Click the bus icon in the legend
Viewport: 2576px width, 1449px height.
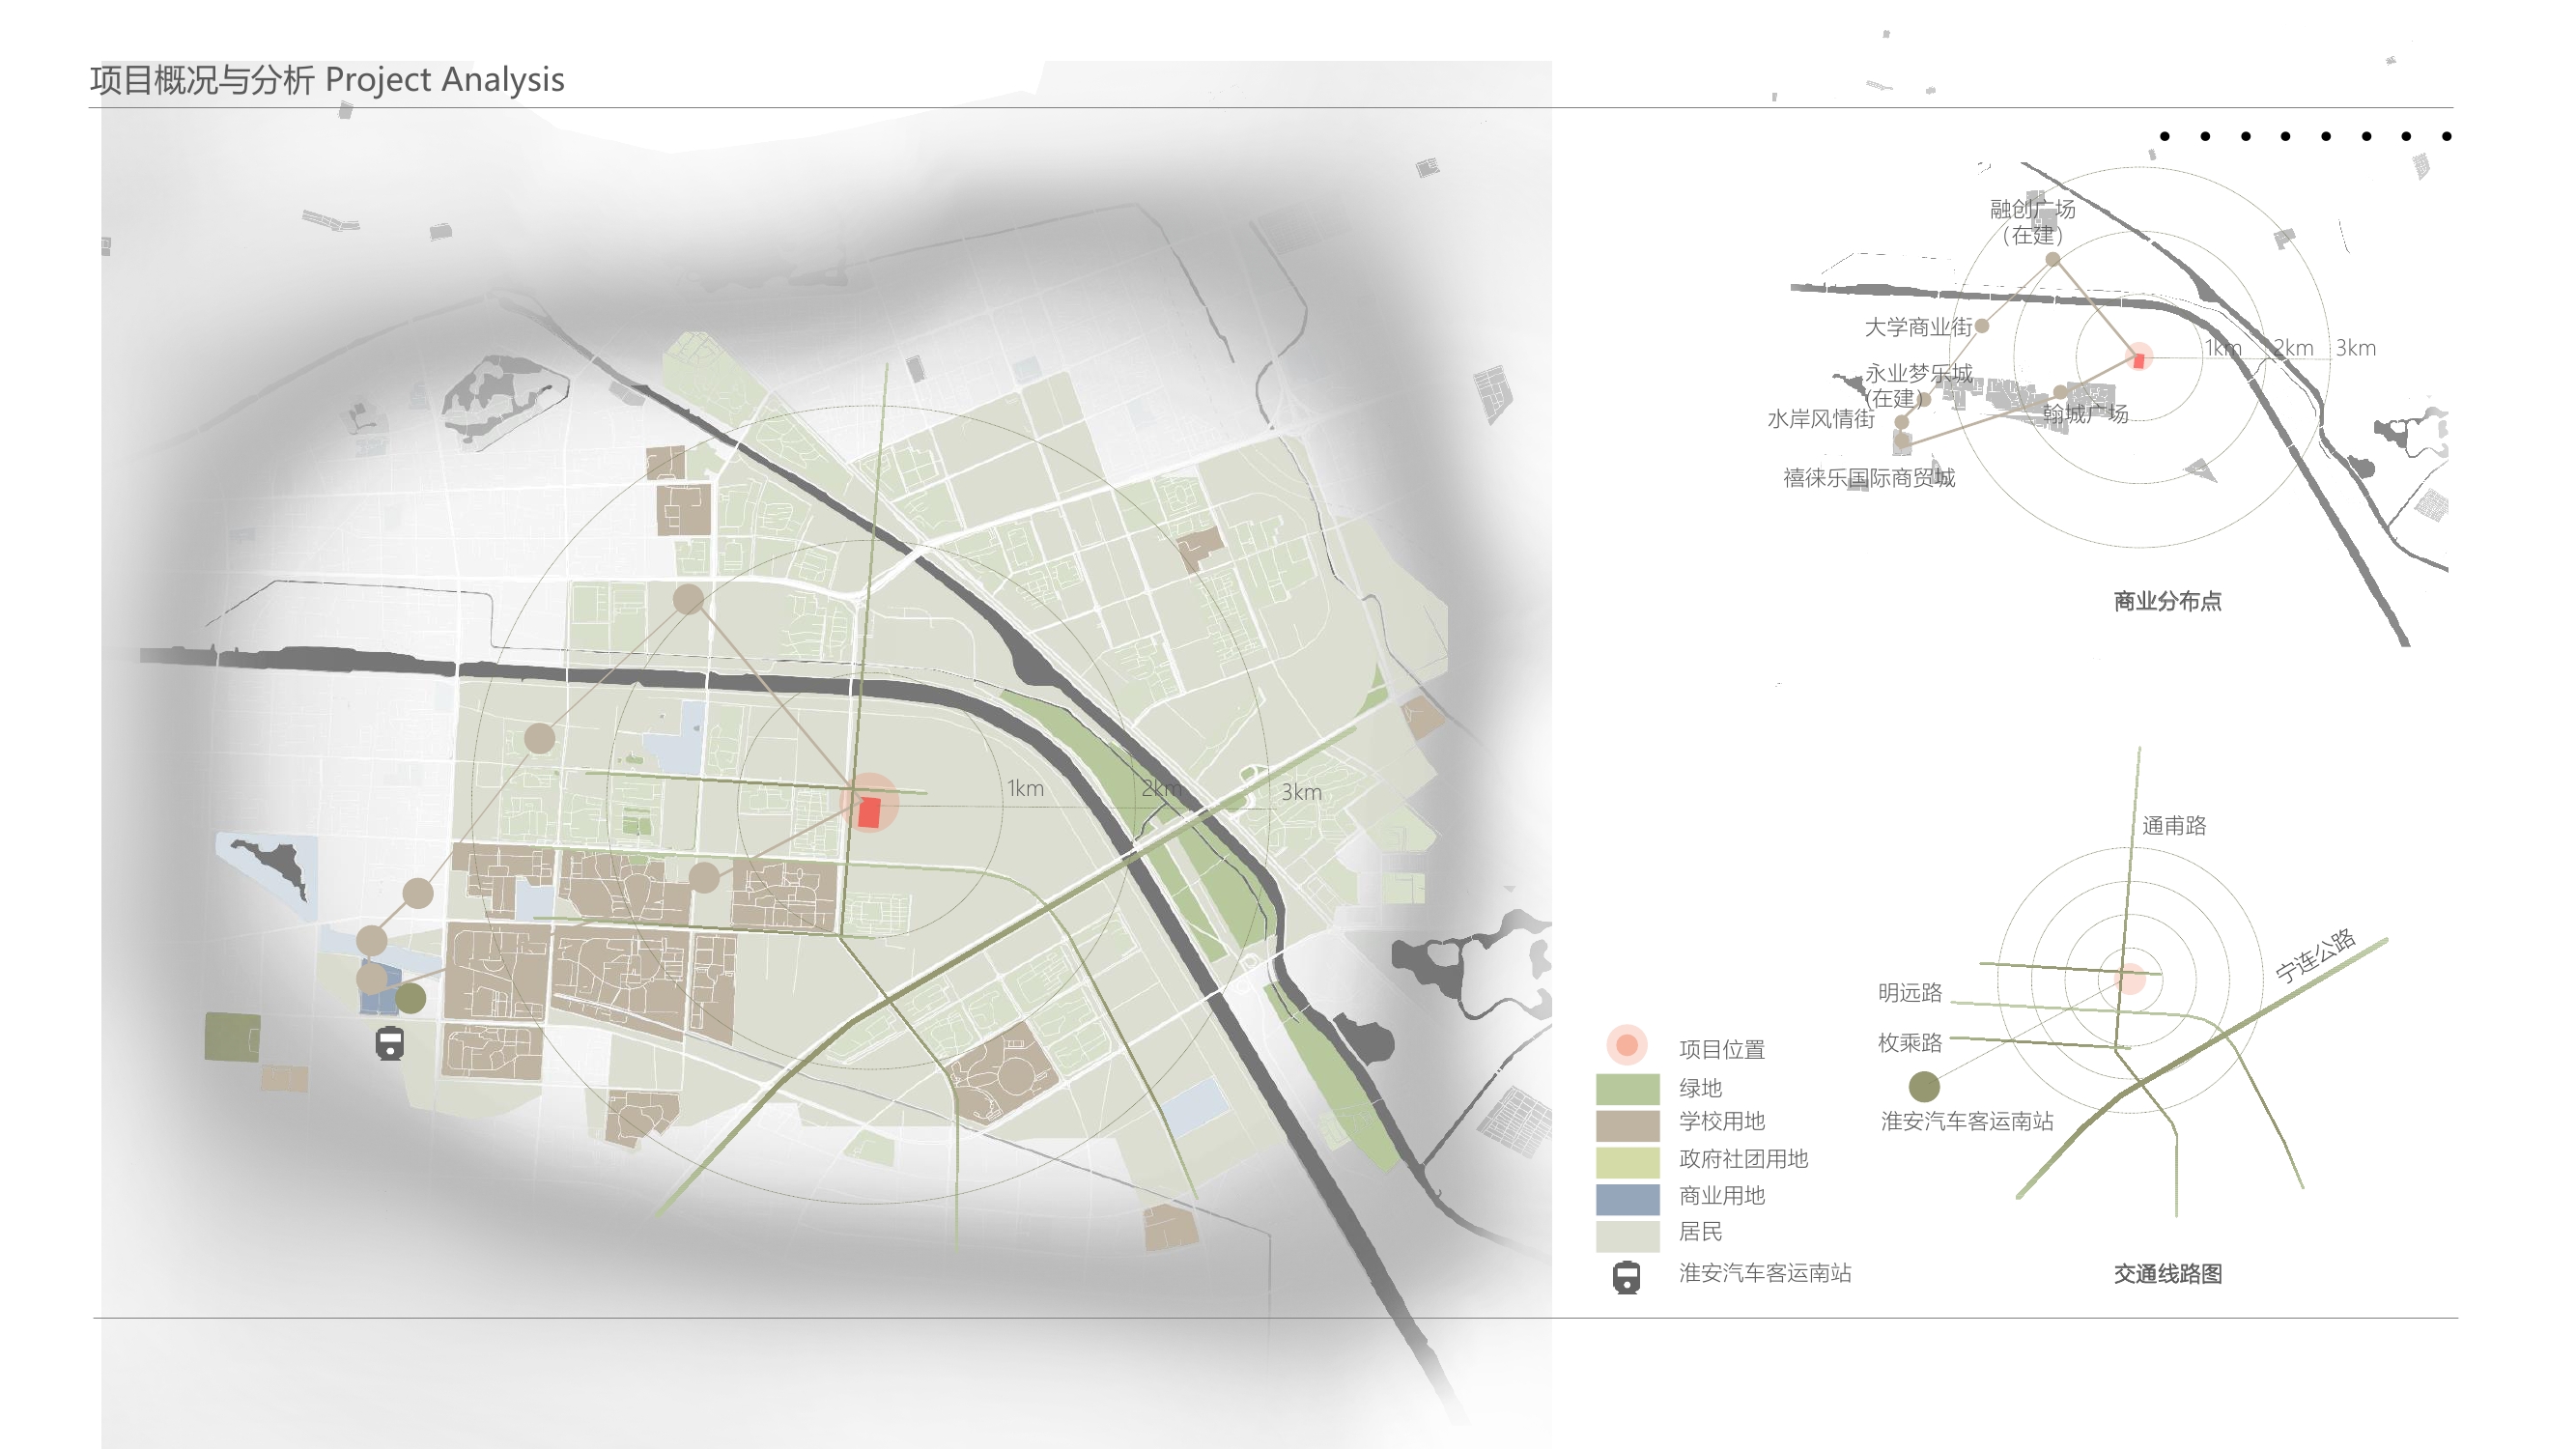coord(1626,1277)
